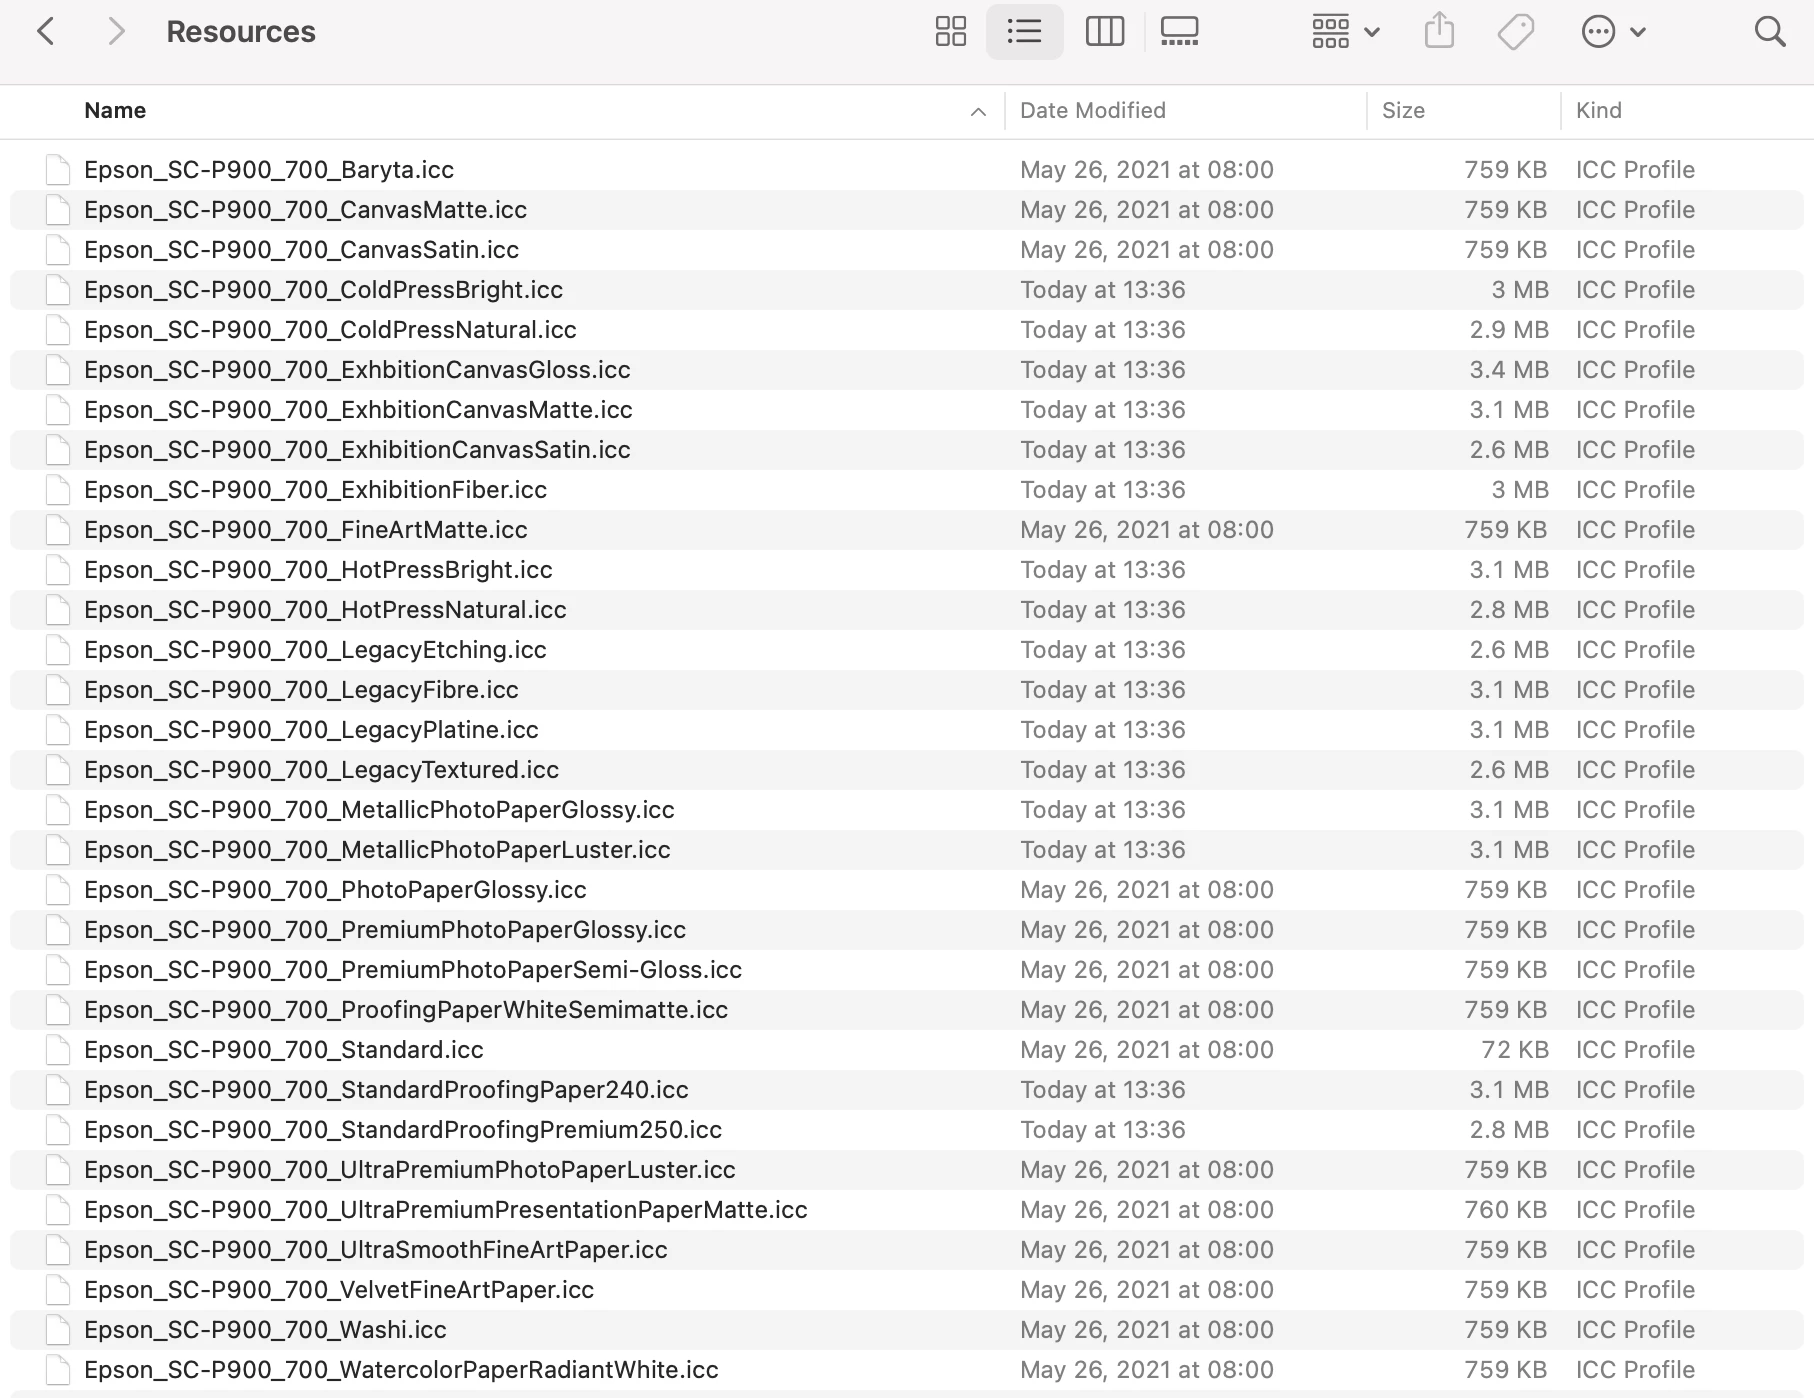Select Epson_SC-P900_700_HotPressNatural.icc

[x=907, y=610]
